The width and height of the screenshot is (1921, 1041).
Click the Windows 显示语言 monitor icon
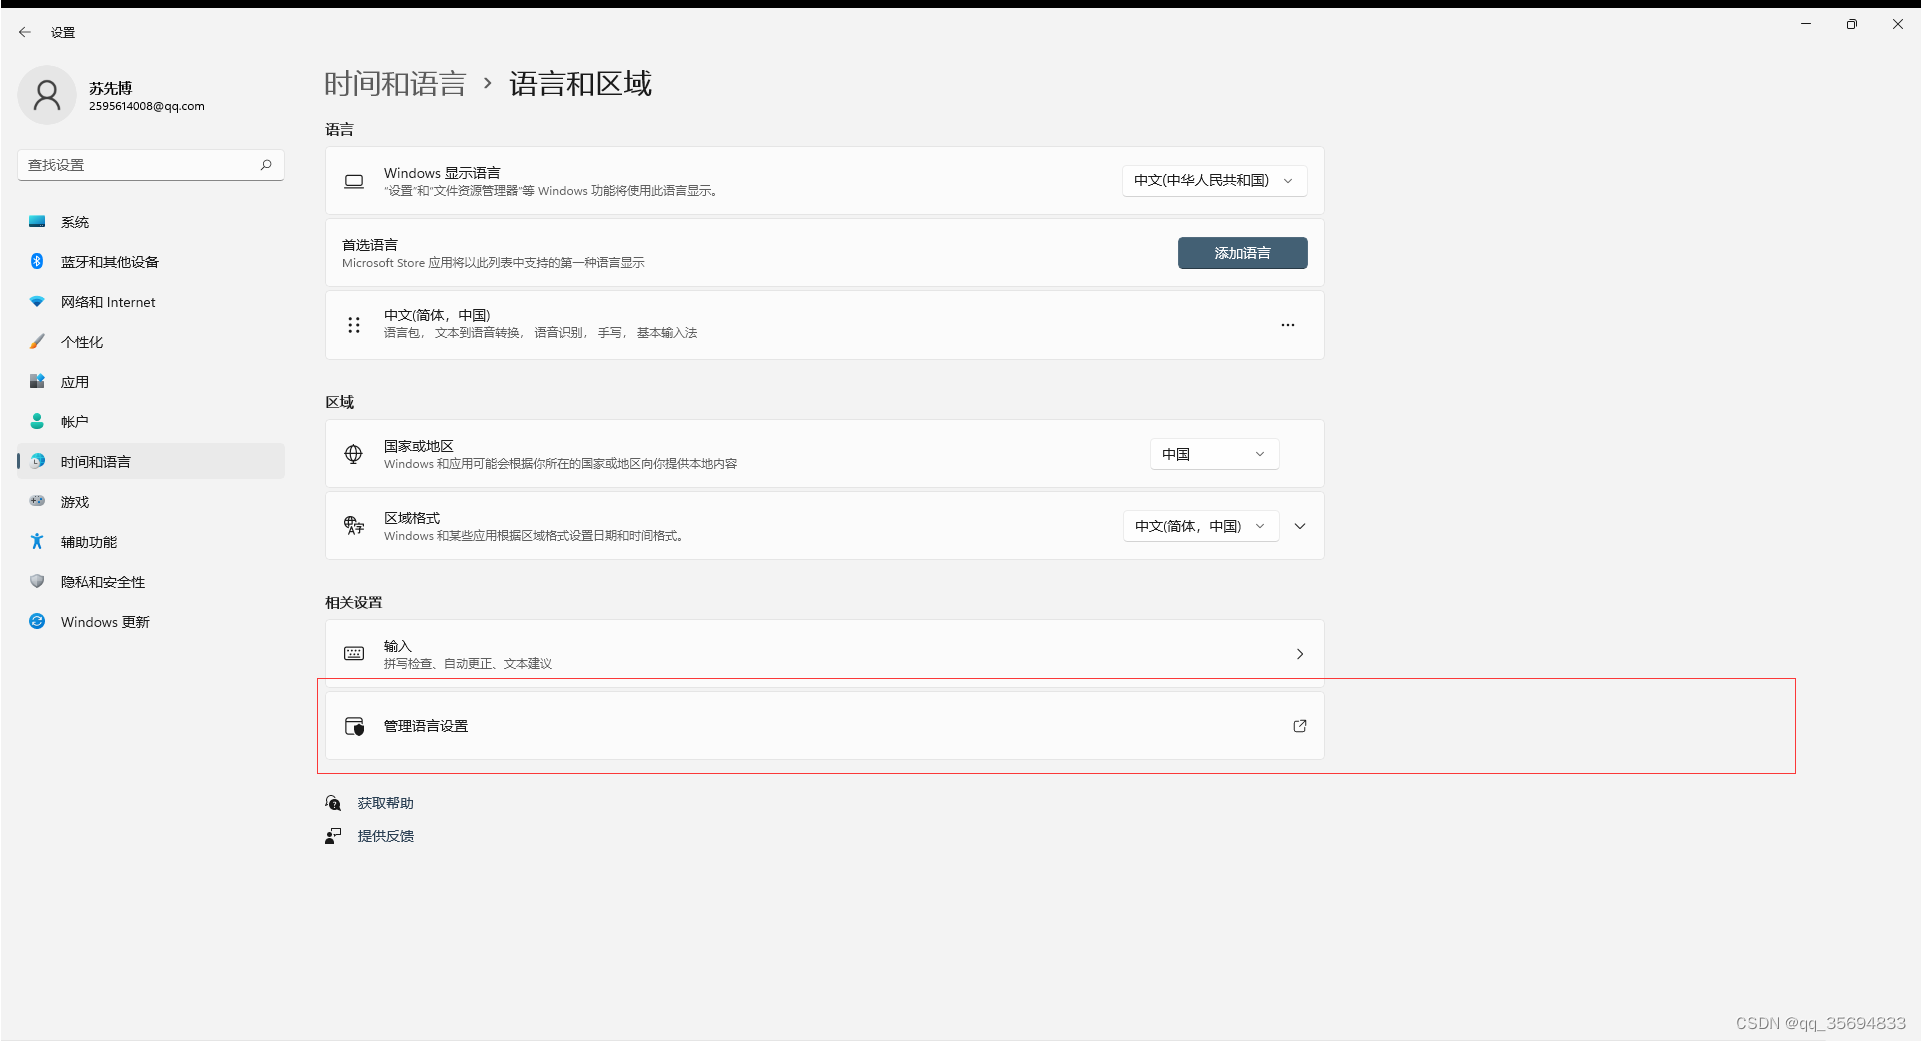(354, 181)
